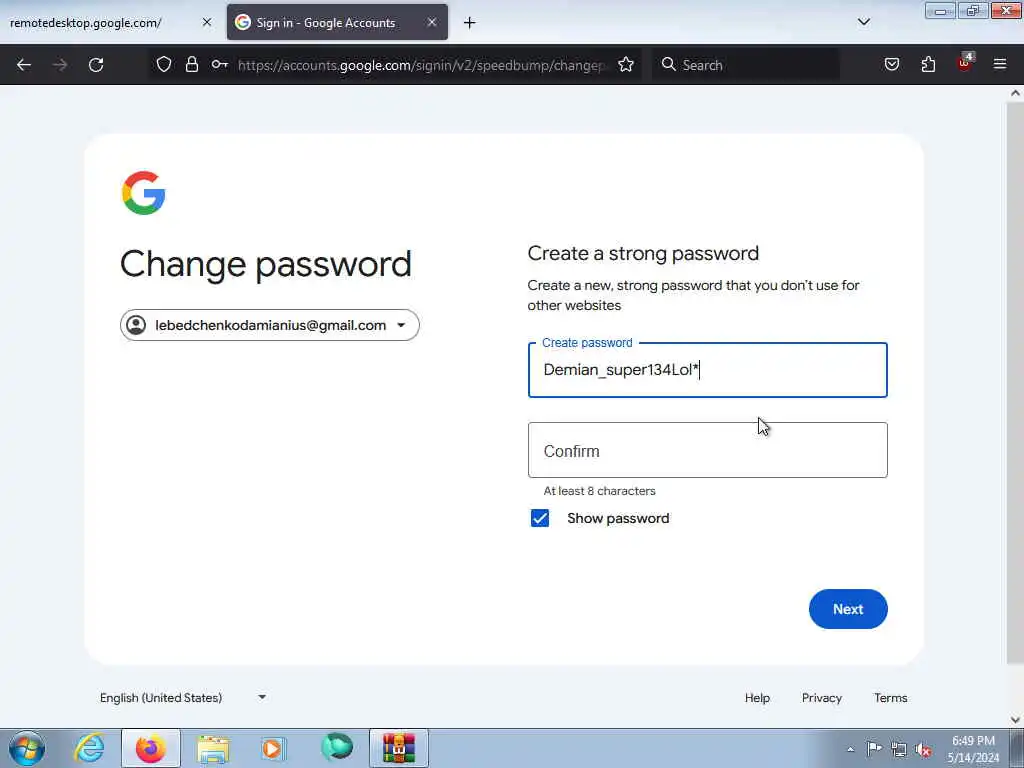Minimize the Firefox window
Viewport: 1024px width, 768px height.
pos(940,11)
